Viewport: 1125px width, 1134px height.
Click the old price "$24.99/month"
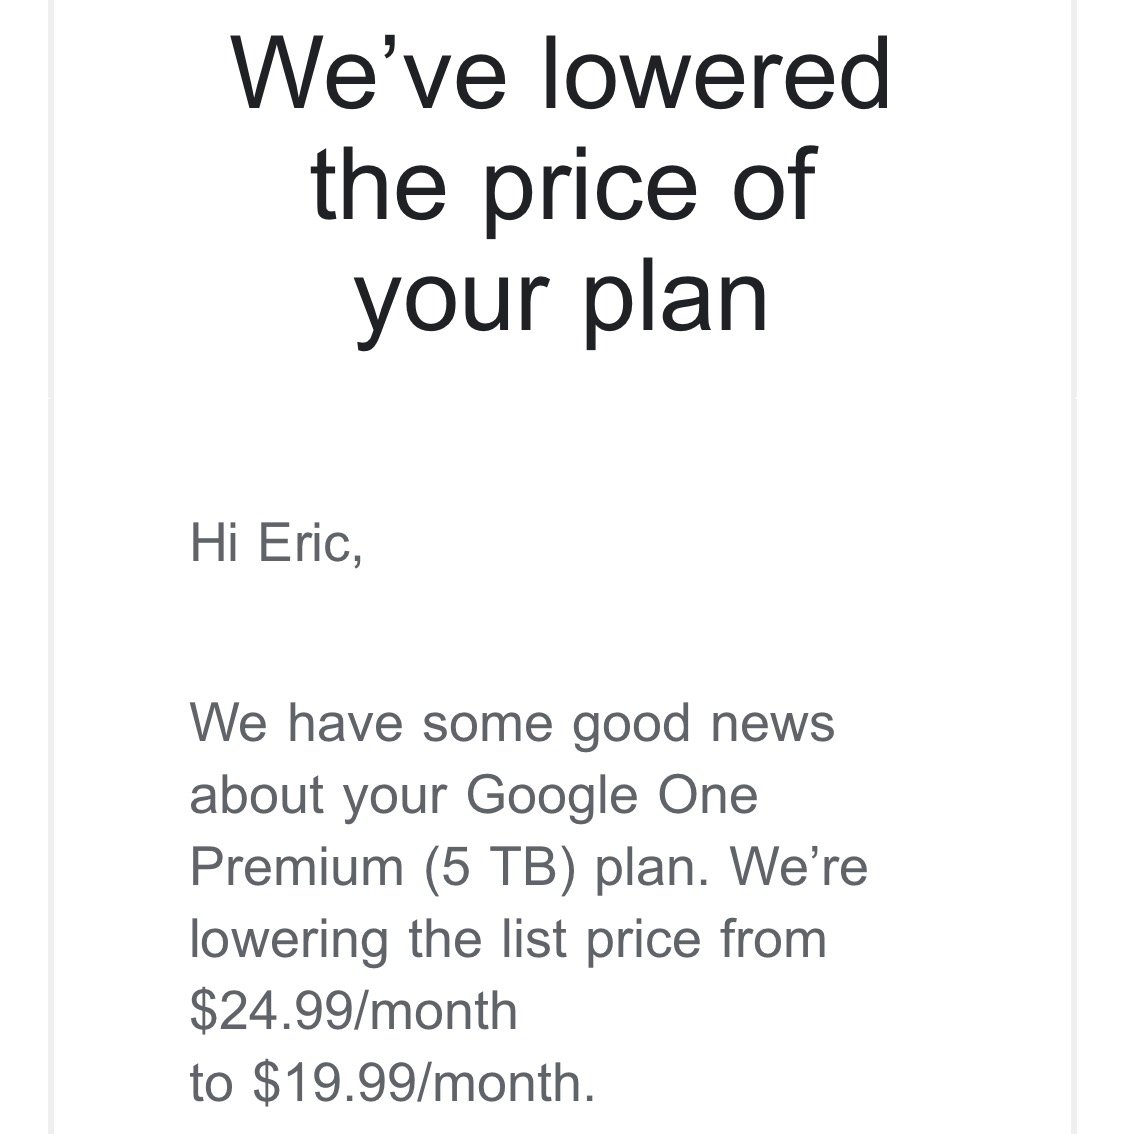(x=354, y=1011)
